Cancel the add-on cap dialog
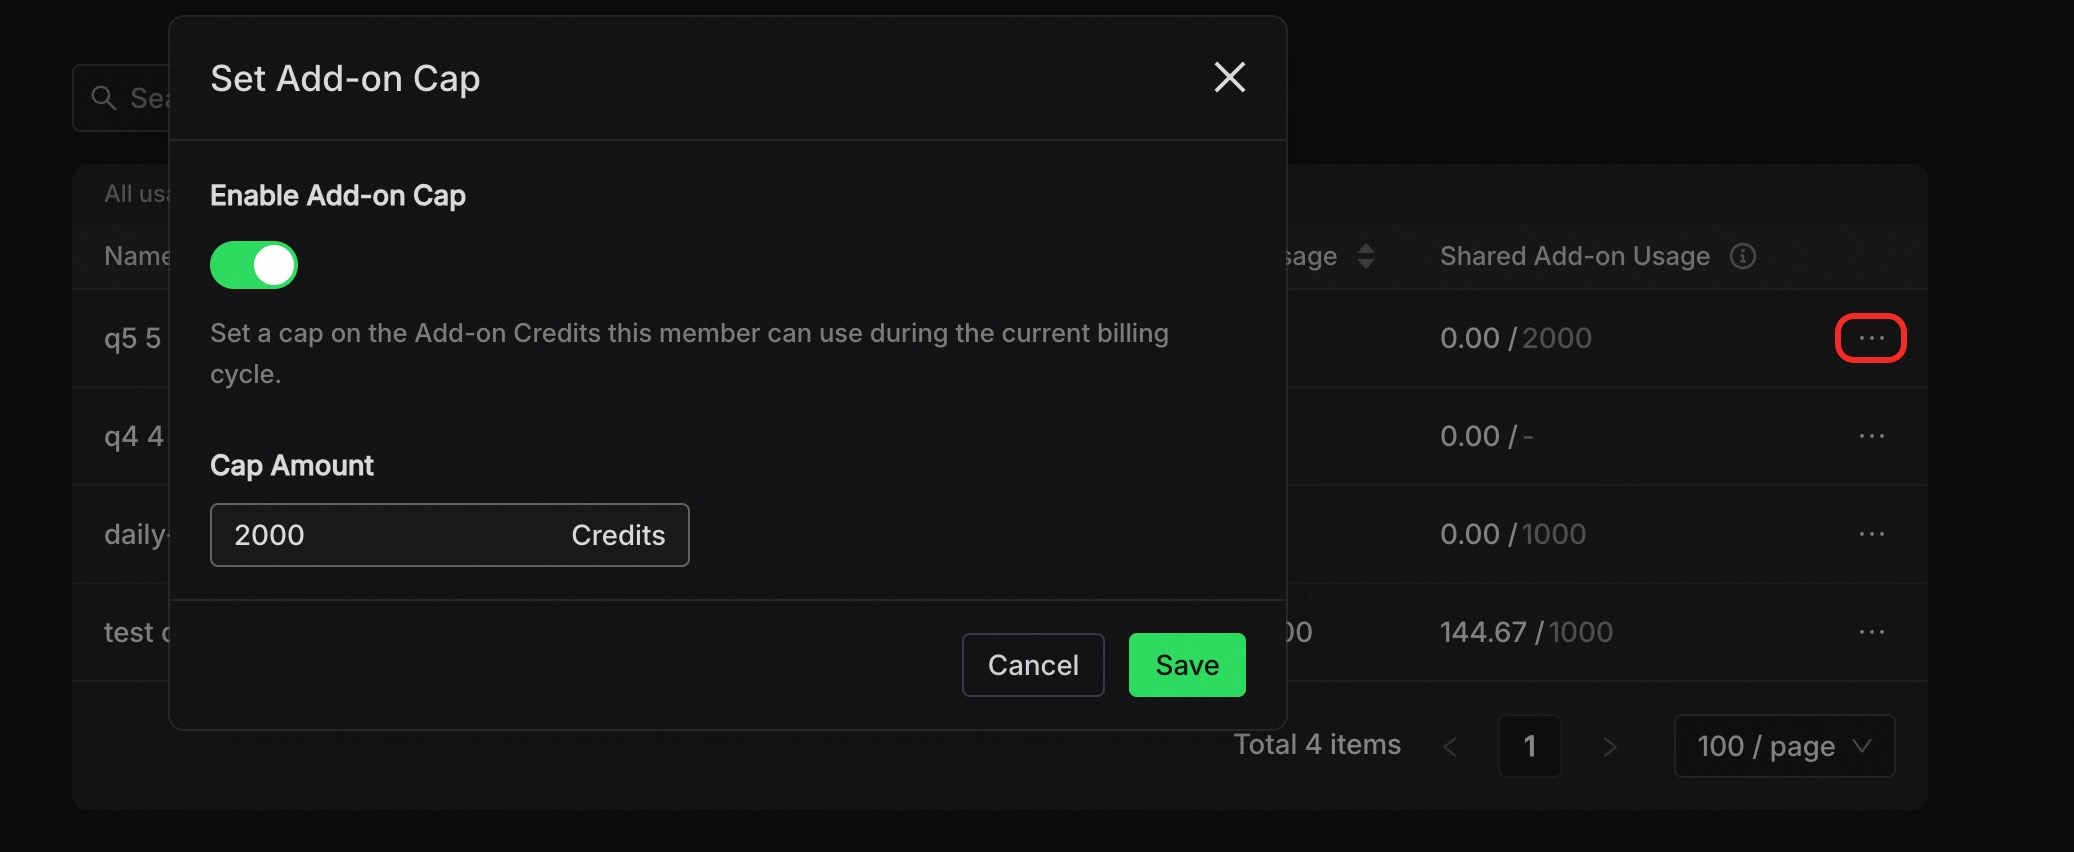The height and width of the screenshot is (852, 2074). (x=1033, y=665)
